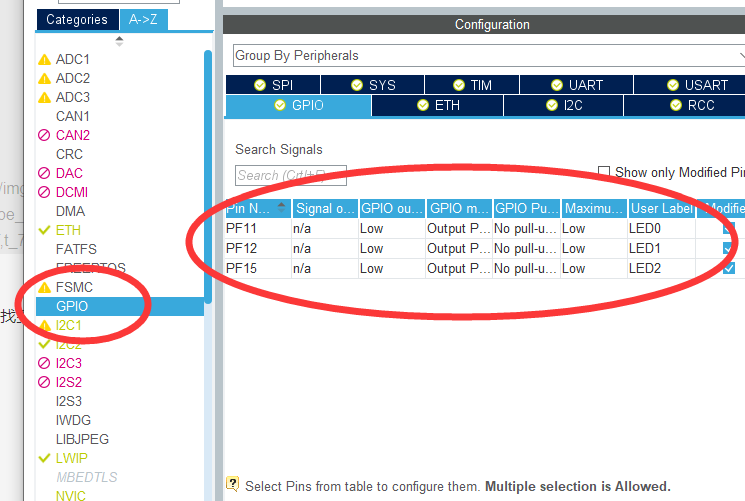Select I2S2 in the peripheral list
745x501 pixels.
tap(69, 383)
